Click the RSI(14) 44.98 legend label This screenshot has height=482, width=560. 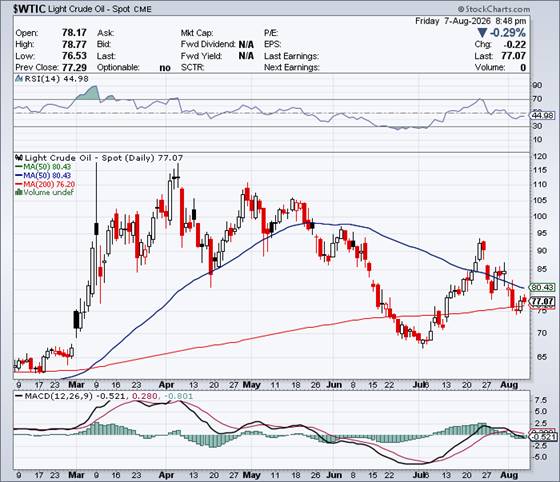tap(56, 79)
